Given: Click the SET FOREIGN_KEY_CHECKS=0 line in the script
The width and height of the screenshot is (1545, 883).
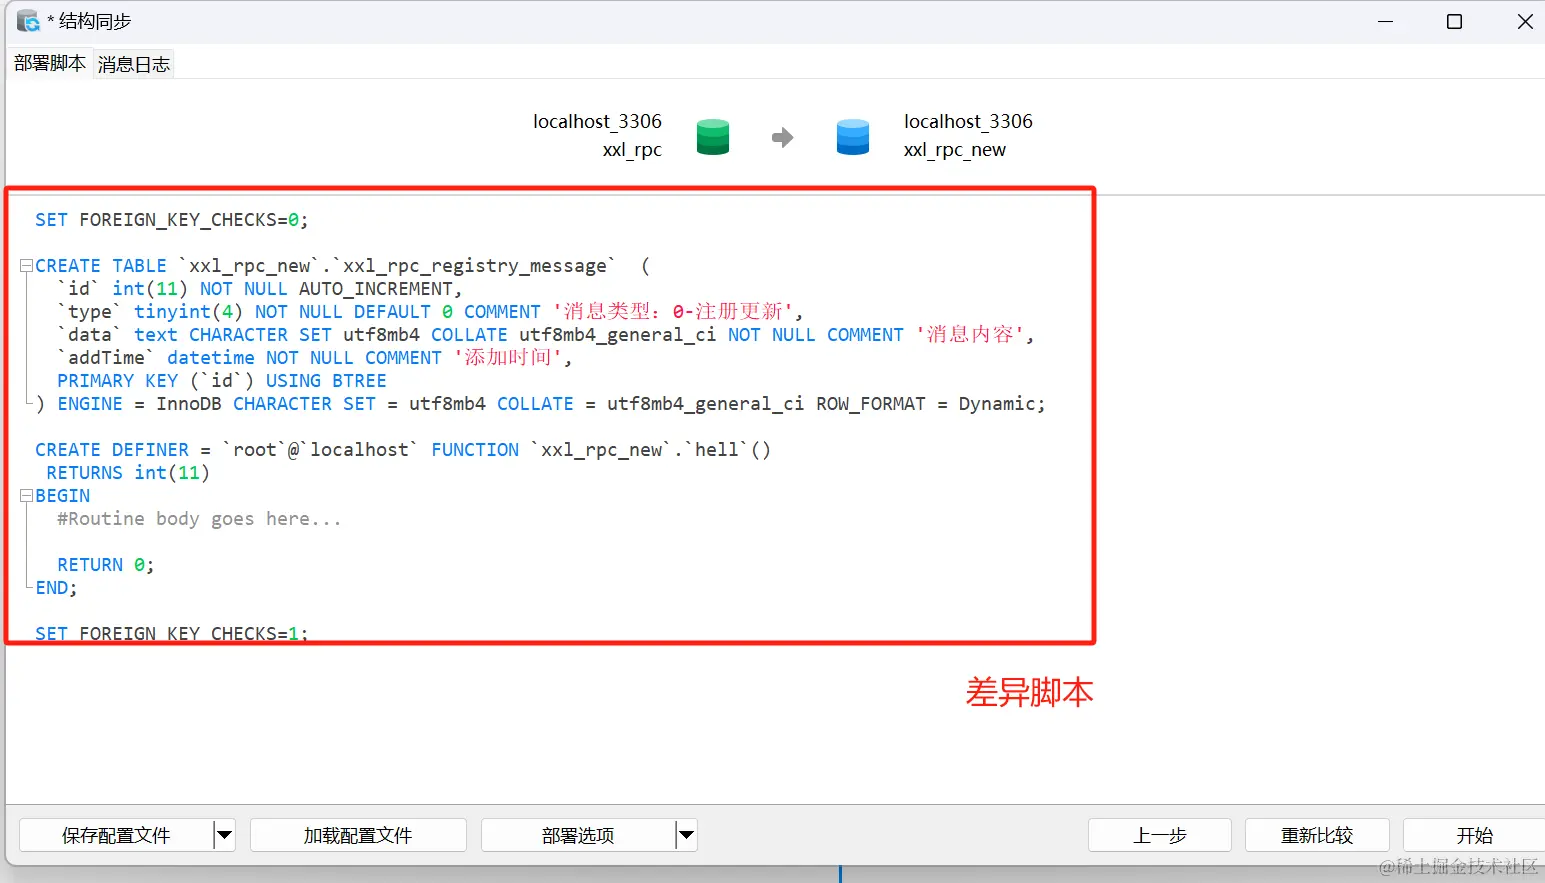Looking at the screenshot, I should pos(171,220).
